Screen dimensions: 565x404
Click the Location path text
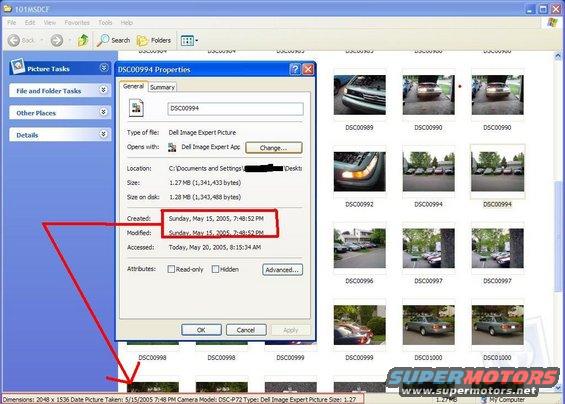coord(235,168)
